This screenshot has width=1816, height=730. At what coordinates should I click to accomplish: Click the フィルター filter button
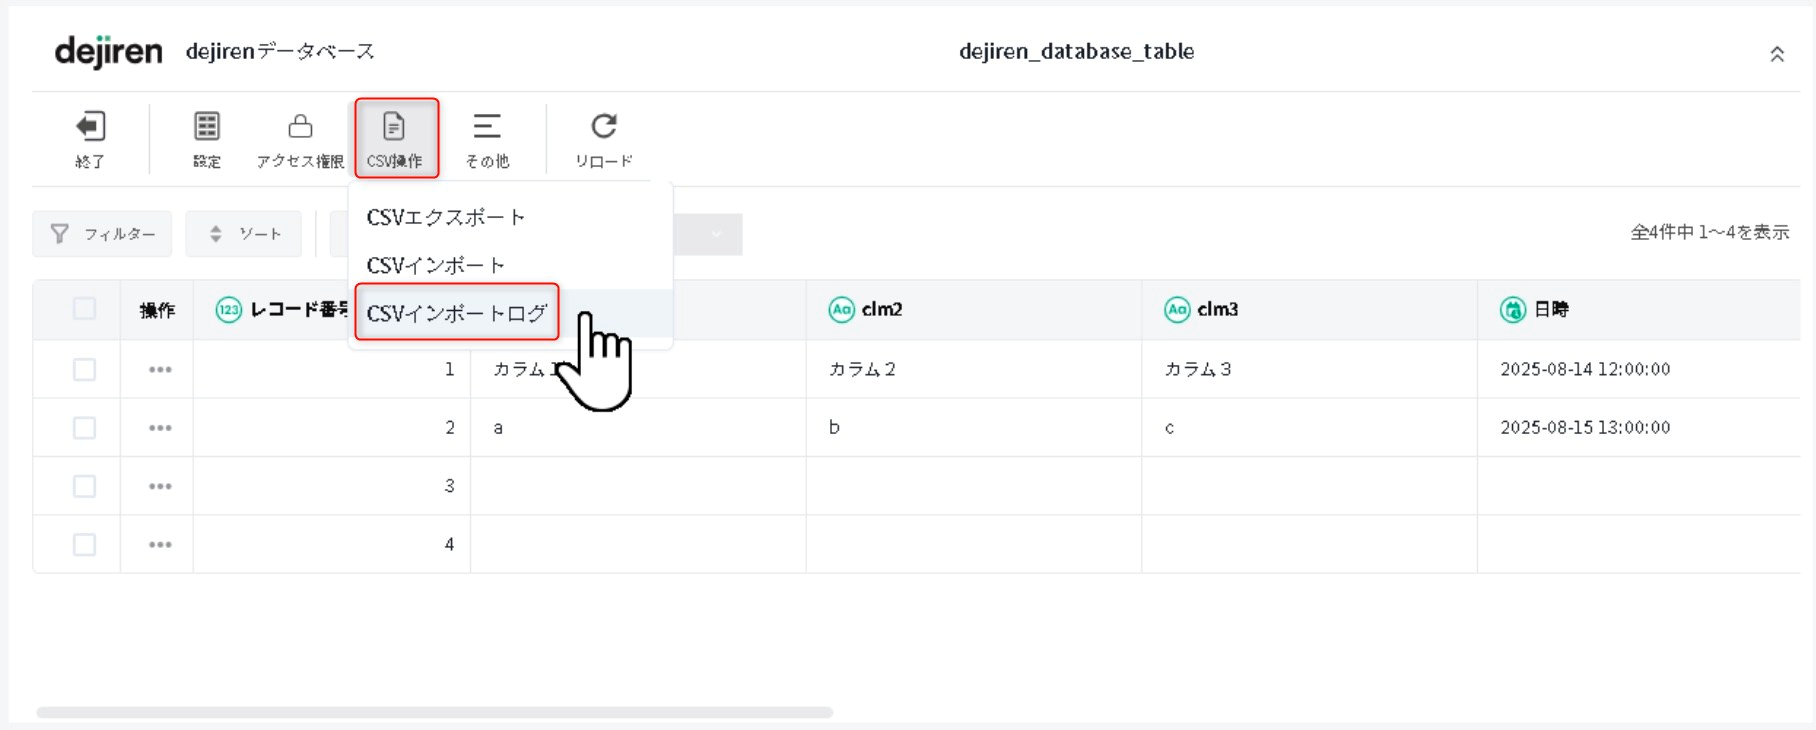102,234
